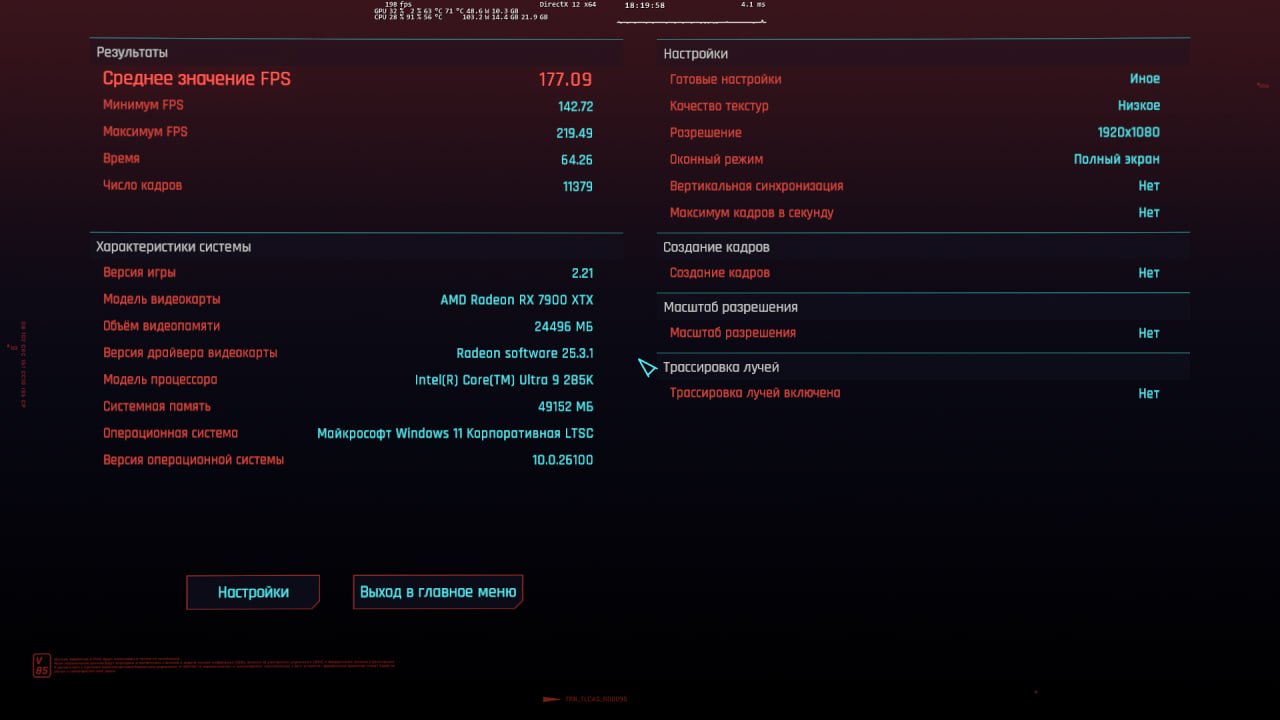Click the Вертикальная синхронизация value Нет
The height and width of the screenshot is (720, 1280).
1149,186
